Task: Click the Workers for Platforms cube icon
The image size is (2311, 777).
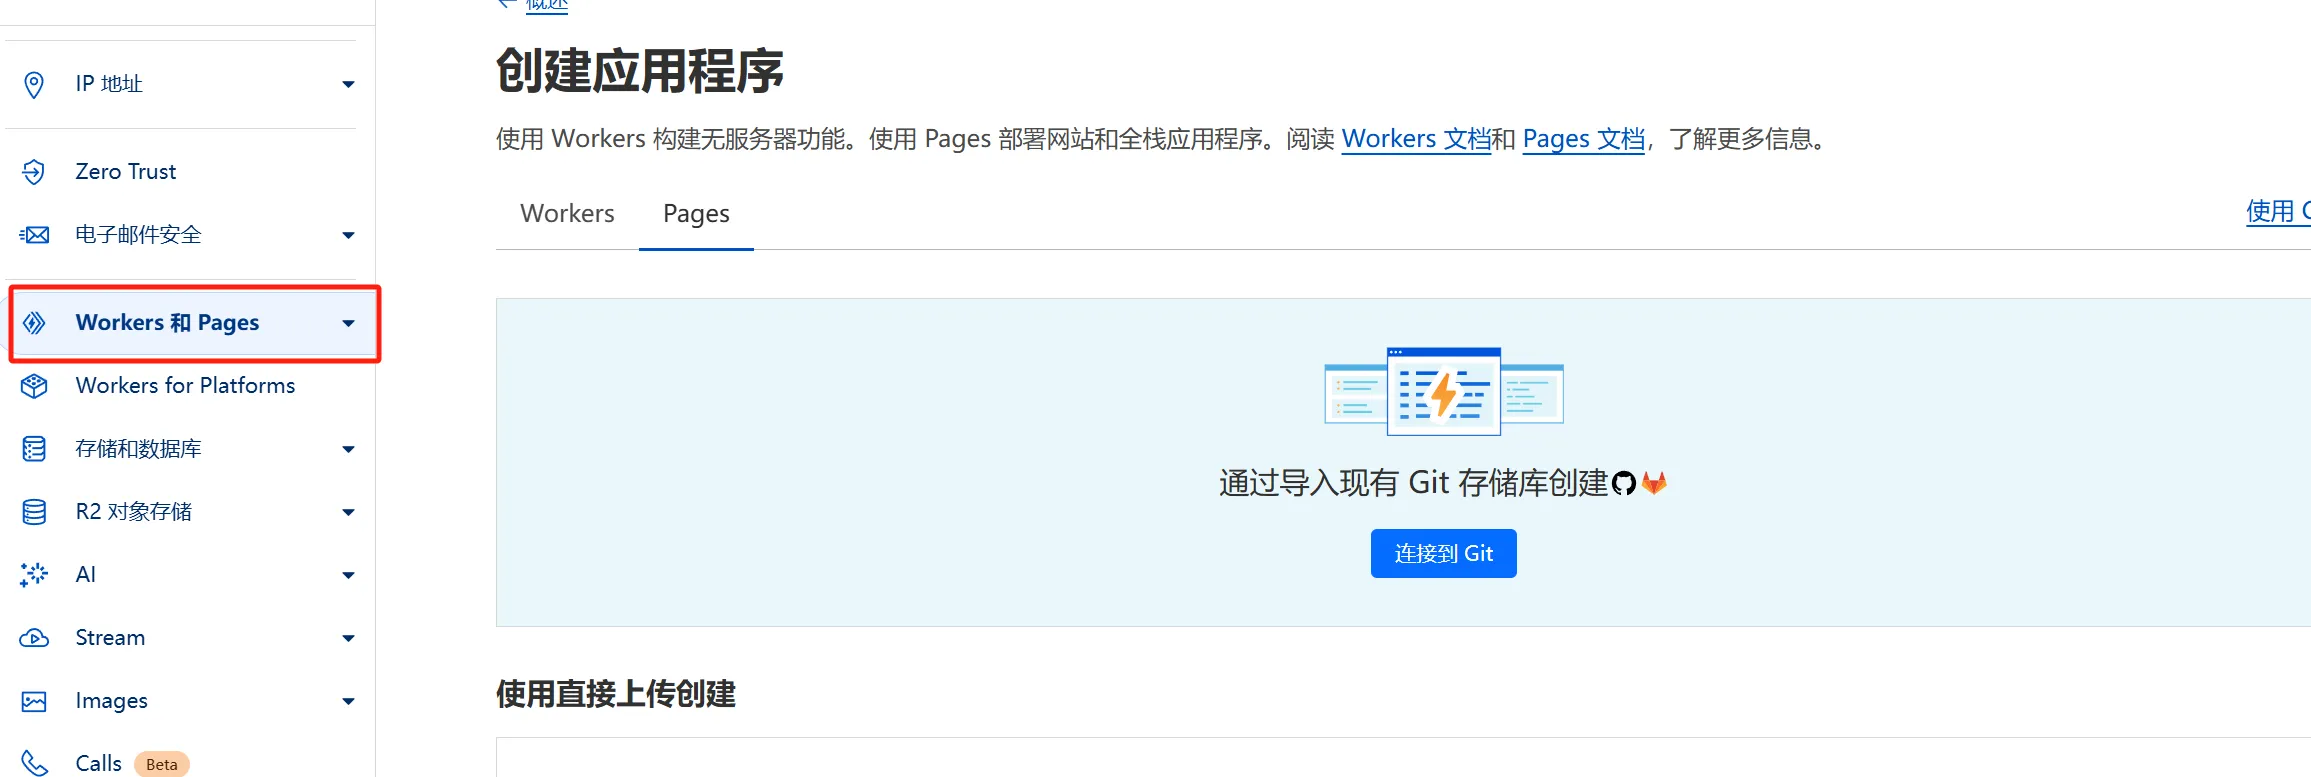Action: pos(34,386)
